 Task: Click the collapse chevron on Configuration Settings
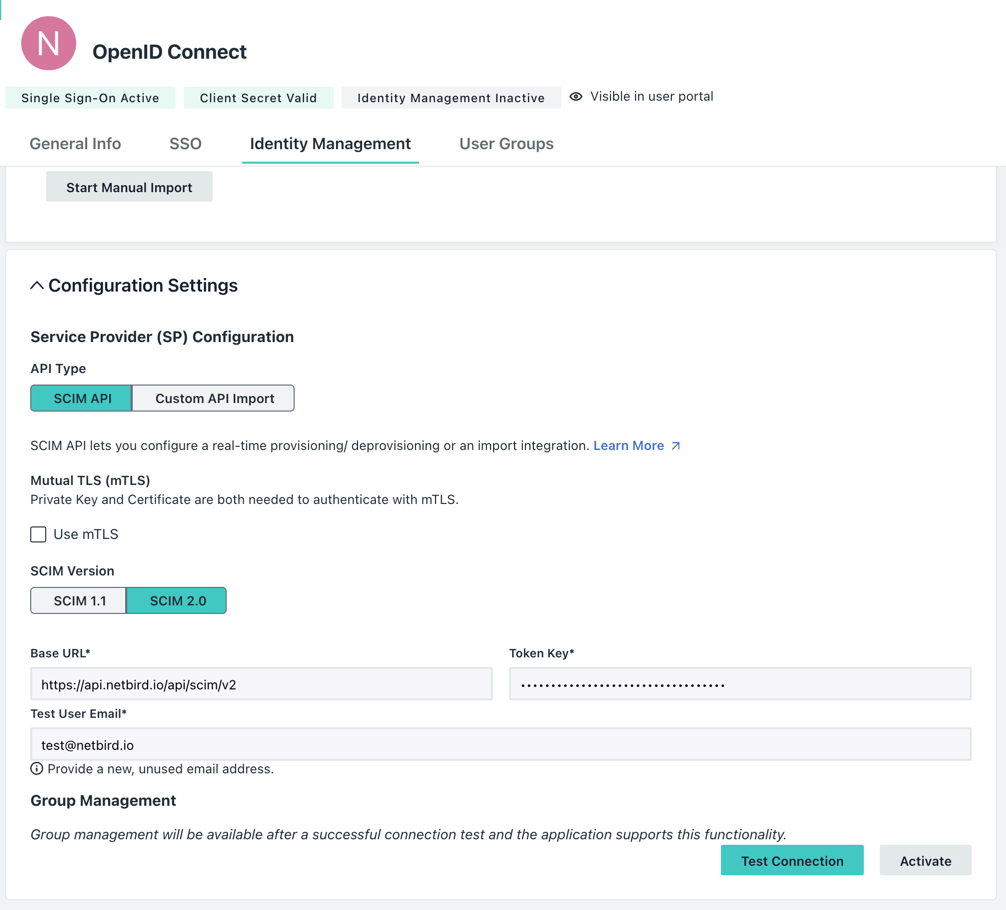click(37, 284)
